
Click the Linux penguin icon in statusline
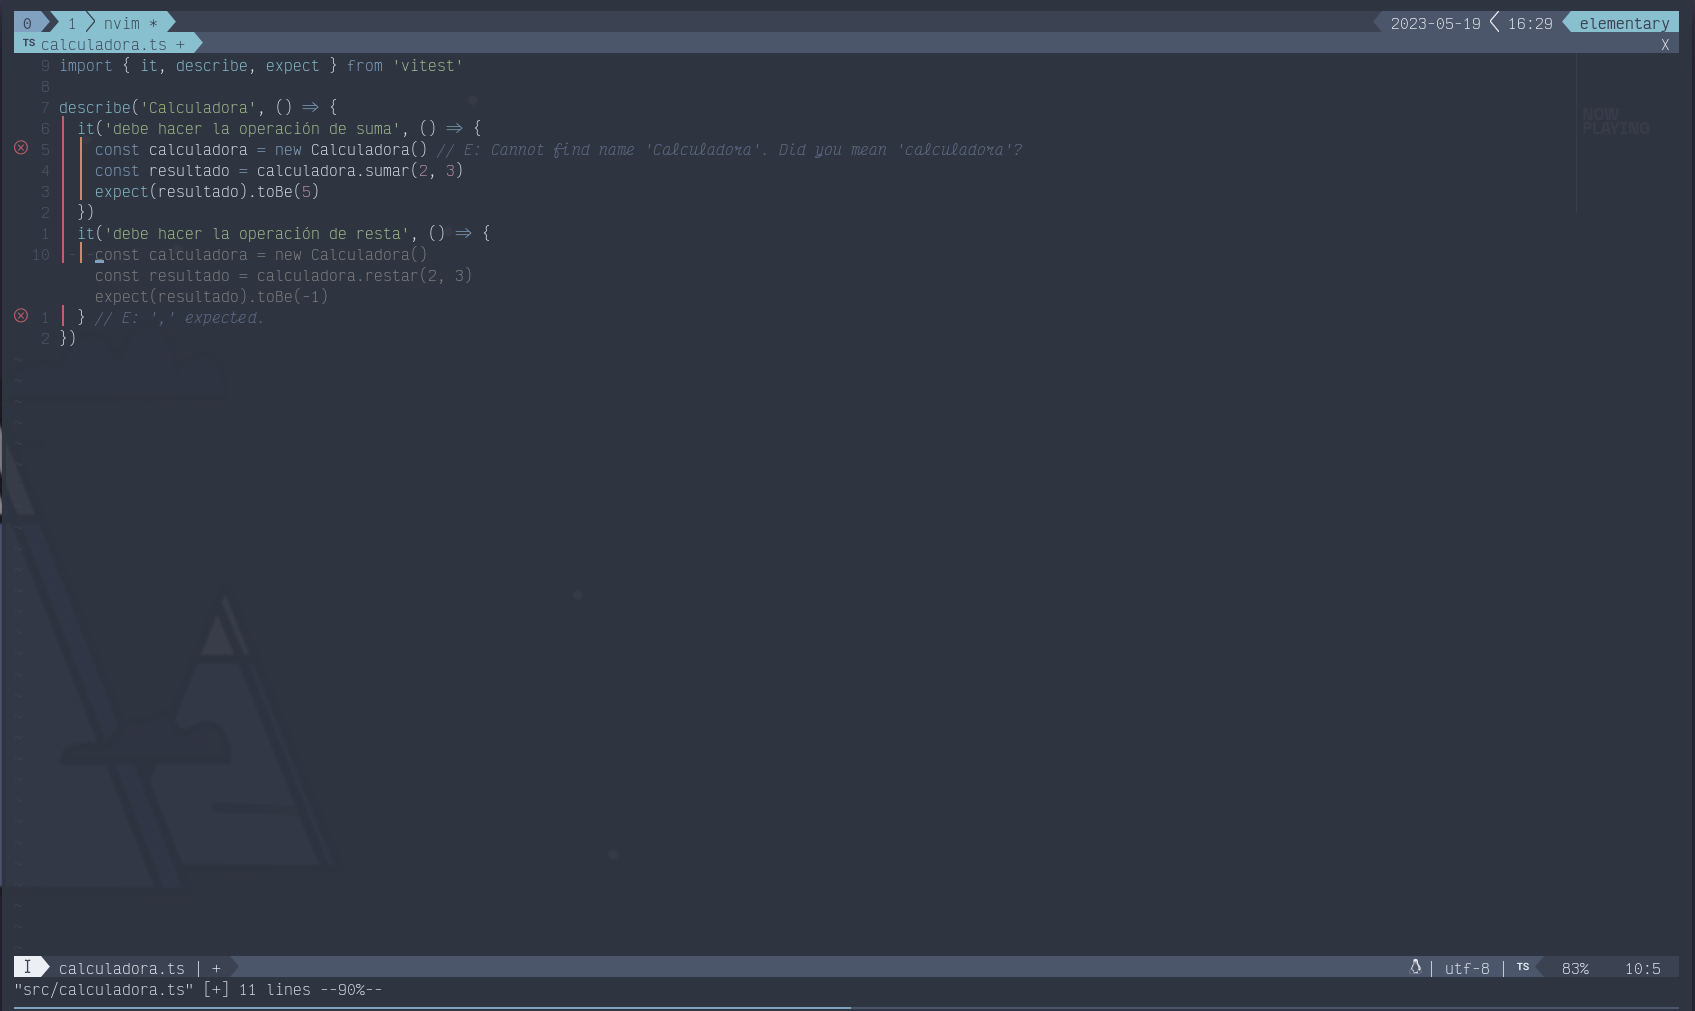pyautogui.click(x=1415, y=967)
